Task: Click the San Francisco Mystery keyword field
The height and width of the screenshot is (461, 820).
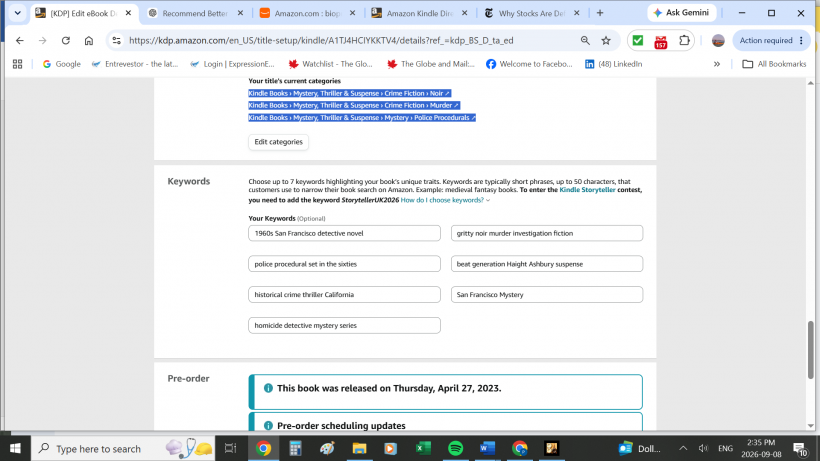Action: click(x=546, y=294)
